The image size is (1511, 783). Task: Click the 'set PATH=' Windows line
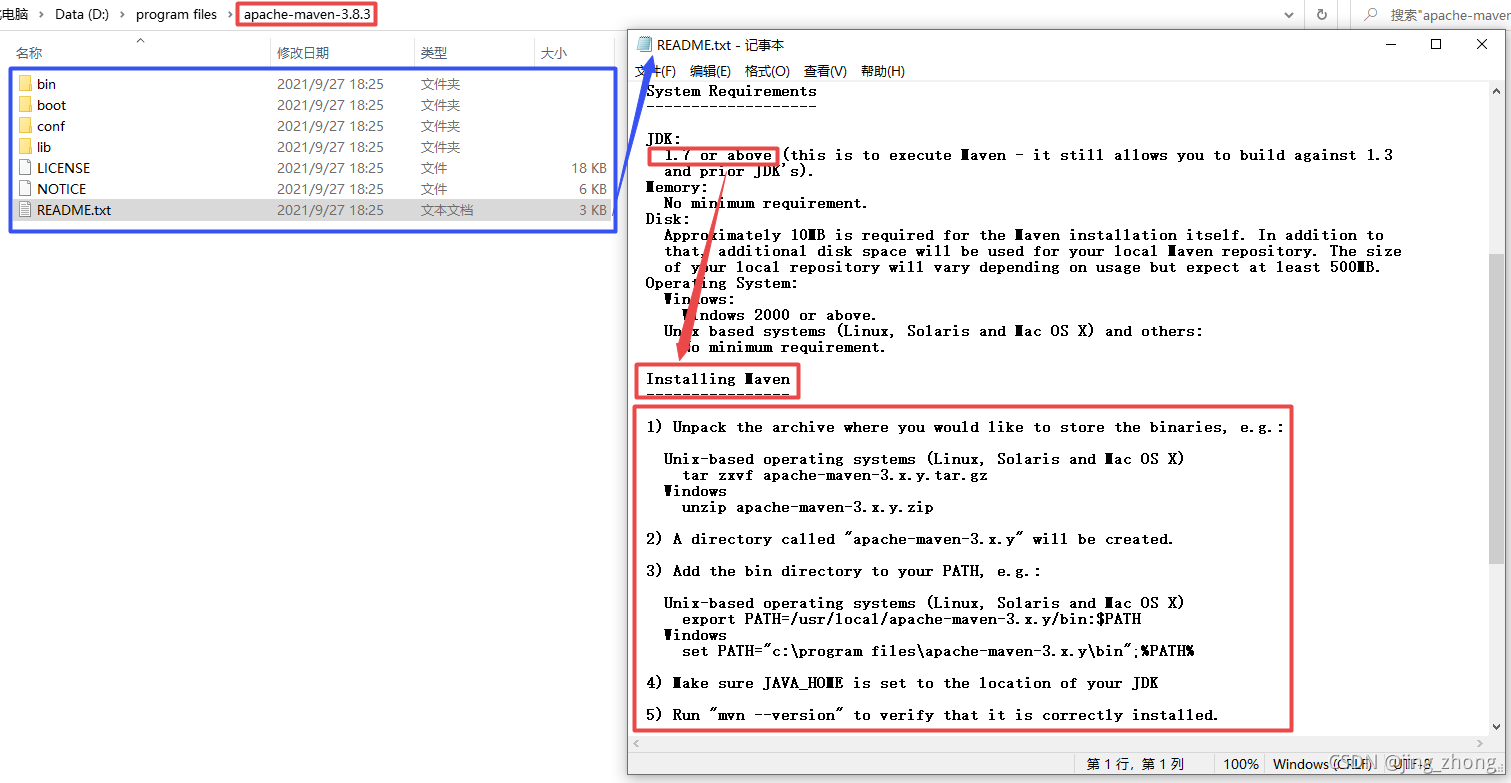[938, 651]
